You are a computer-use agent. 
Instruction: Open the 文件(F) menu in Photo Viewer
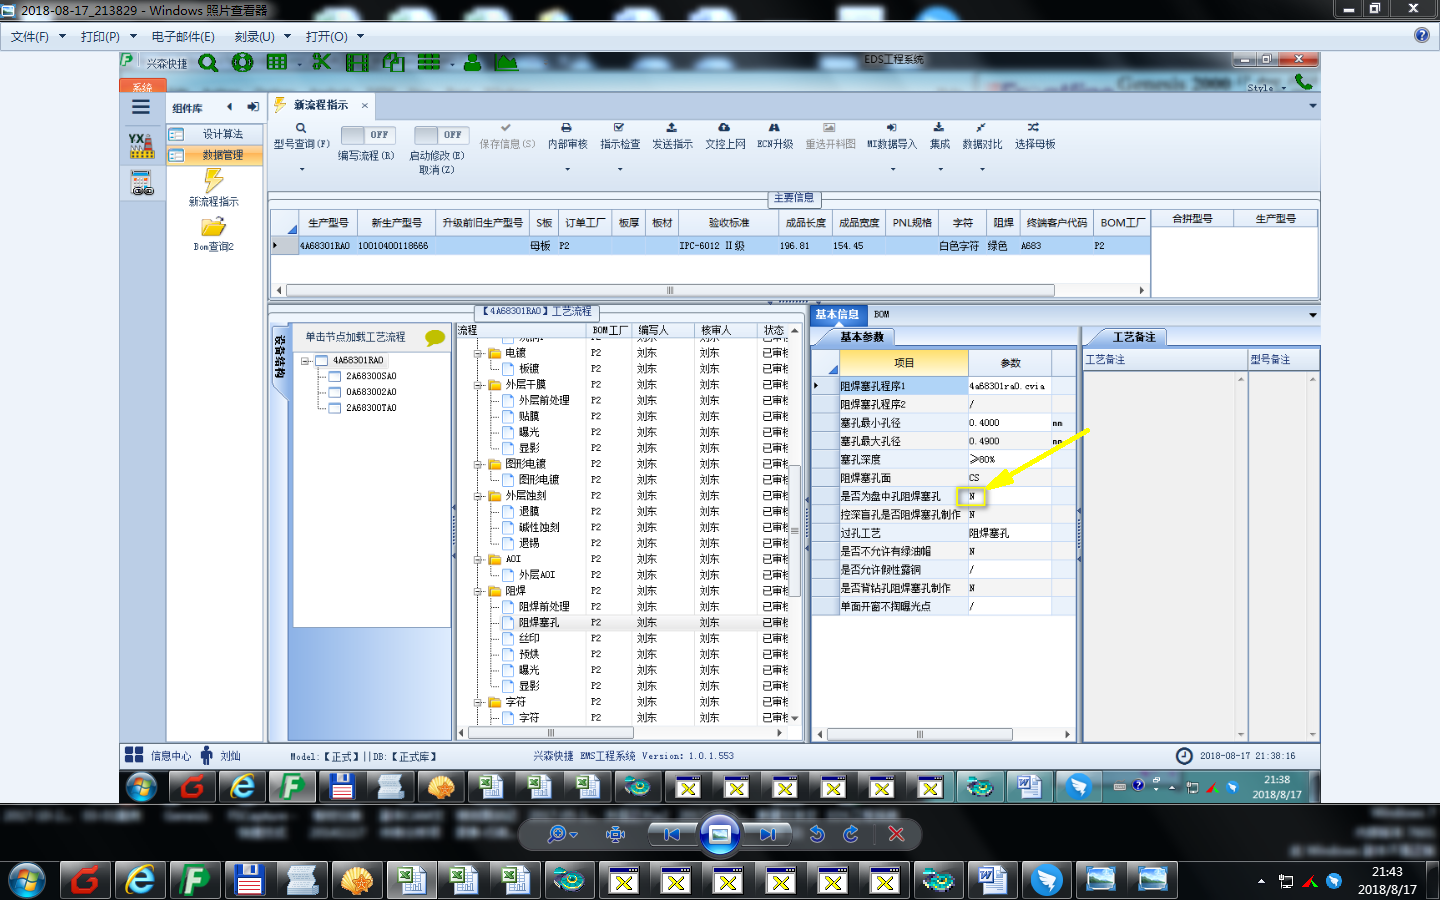pyautogui.click(x=38, y=36)
